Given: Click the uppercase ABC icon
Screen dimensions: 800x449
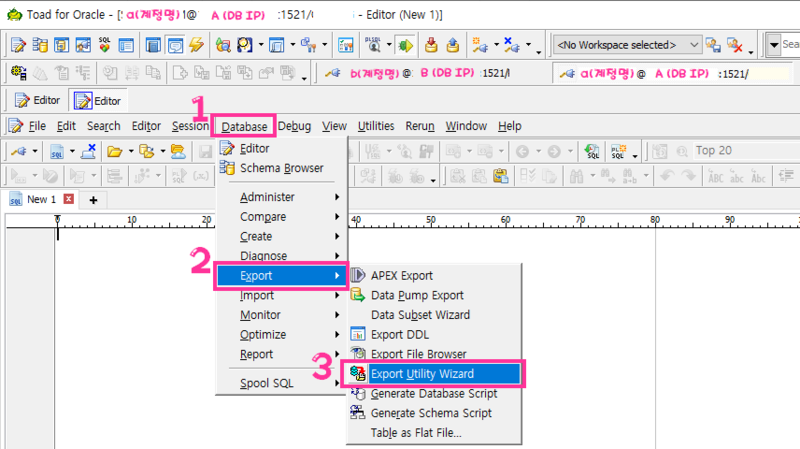Looking at the screenshot, I should tap(715, 177).
